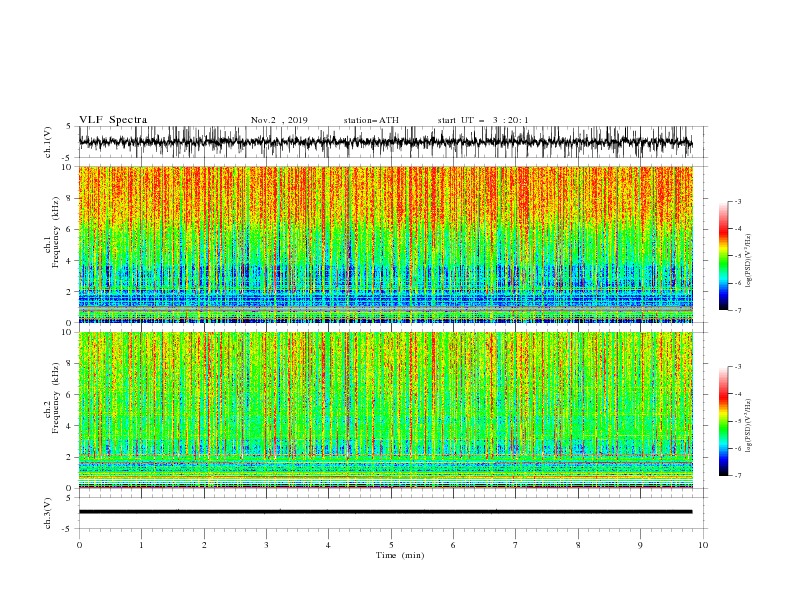The height and width of the screenshot is (612, 792).
Task: Click the "6" kHz tick on ch.1 frequency axis
Action: point(69,229)
